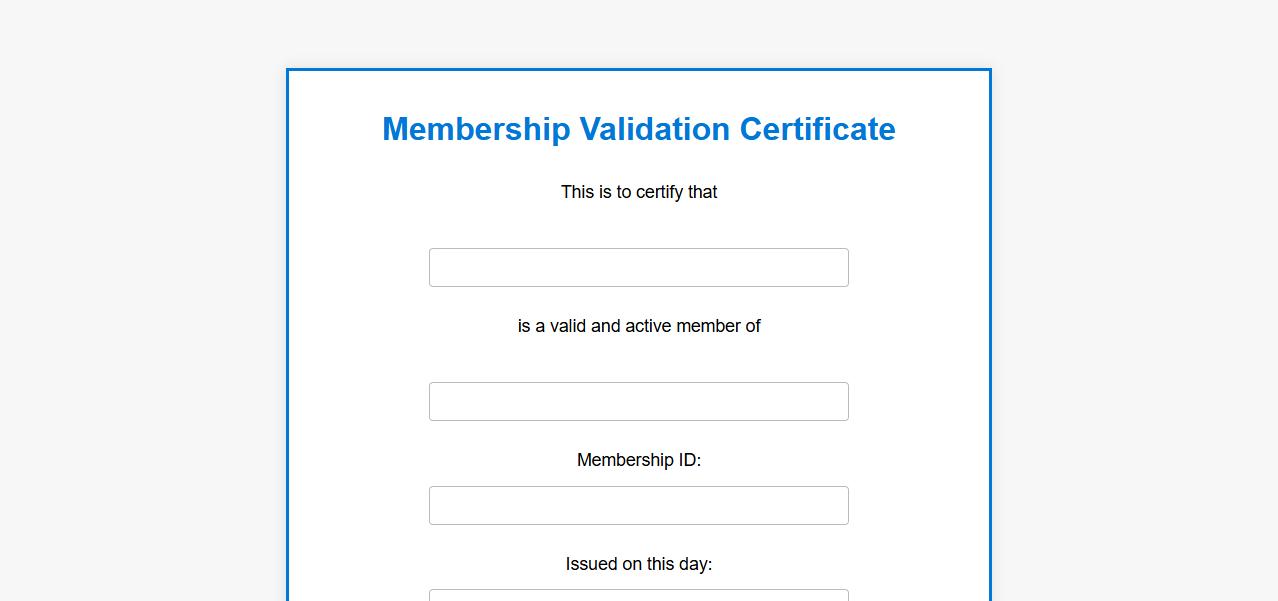Click the gray page background left of certificate
The image size is (1278, 601).
(140, 300)
